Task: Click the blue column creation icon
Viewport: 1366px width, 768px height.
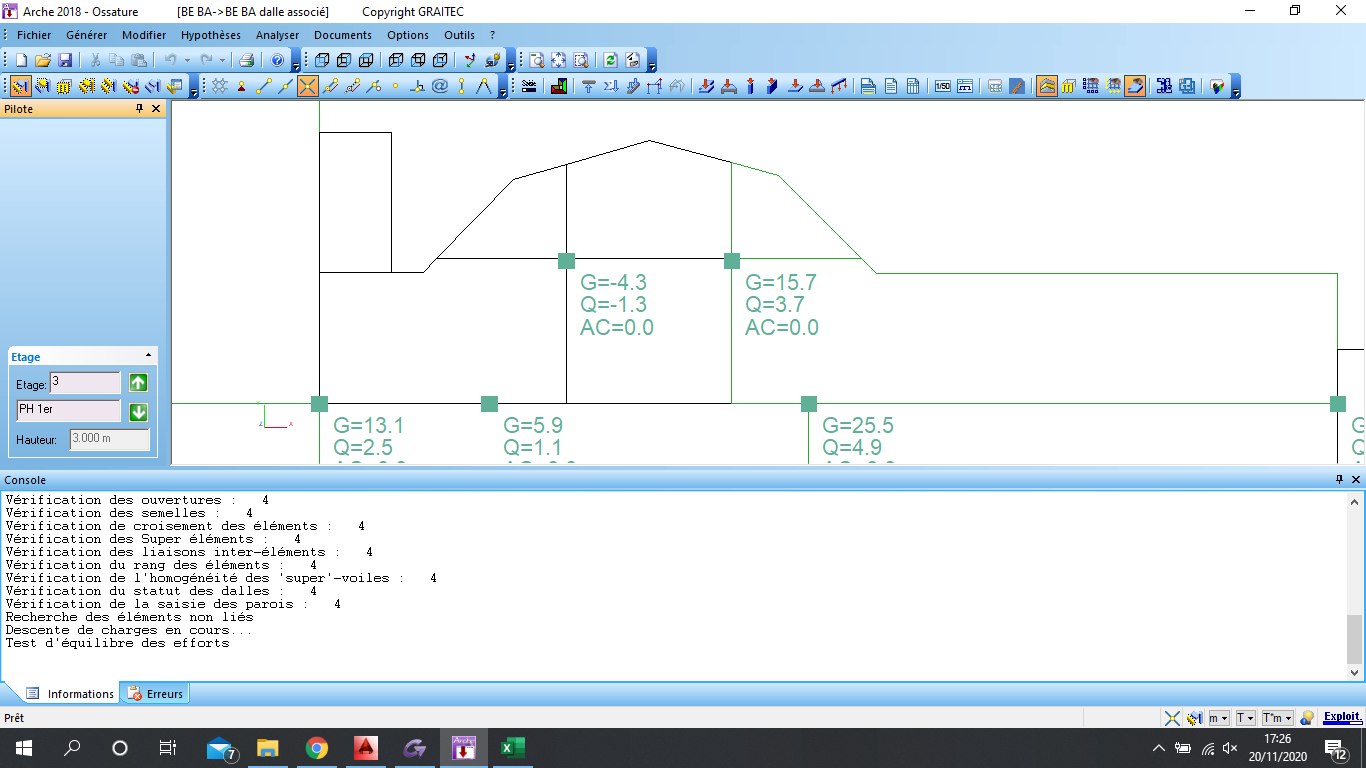Action: pos(750,86)
